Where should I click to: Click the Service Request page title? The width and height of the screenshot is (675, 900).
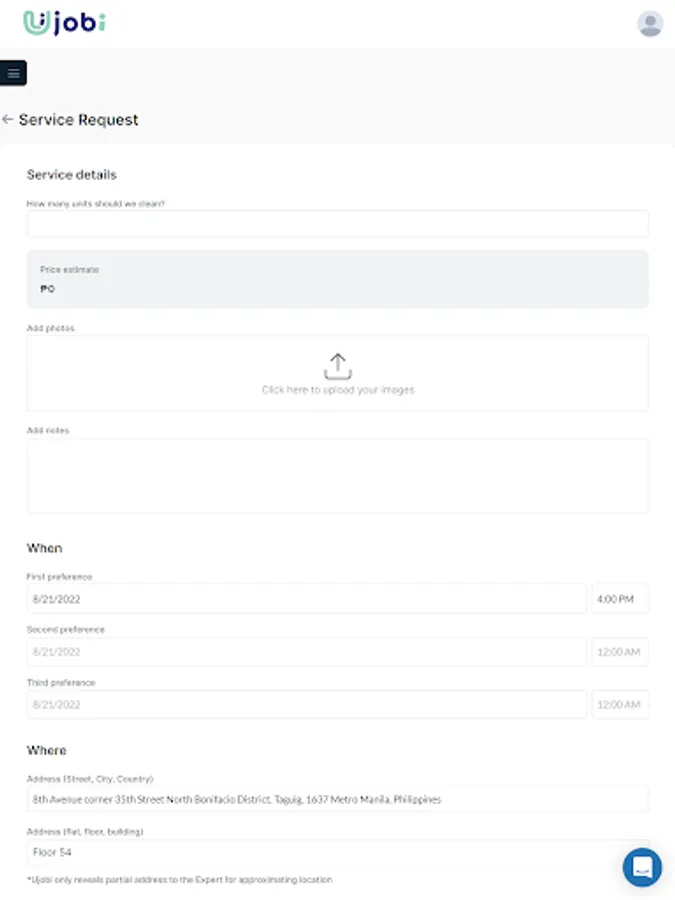tap(78, 120)
